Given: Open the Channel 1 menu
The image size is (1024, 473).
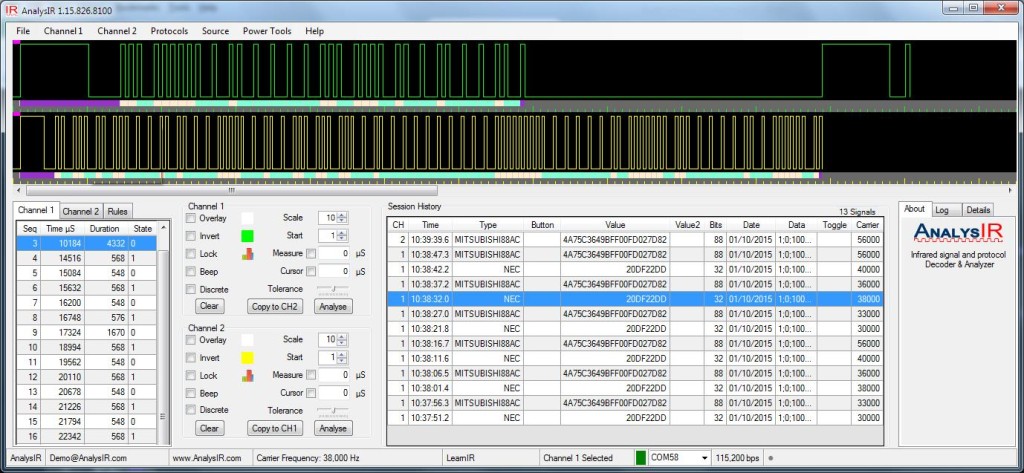Looking at the screenshot, I should (63, 31).
